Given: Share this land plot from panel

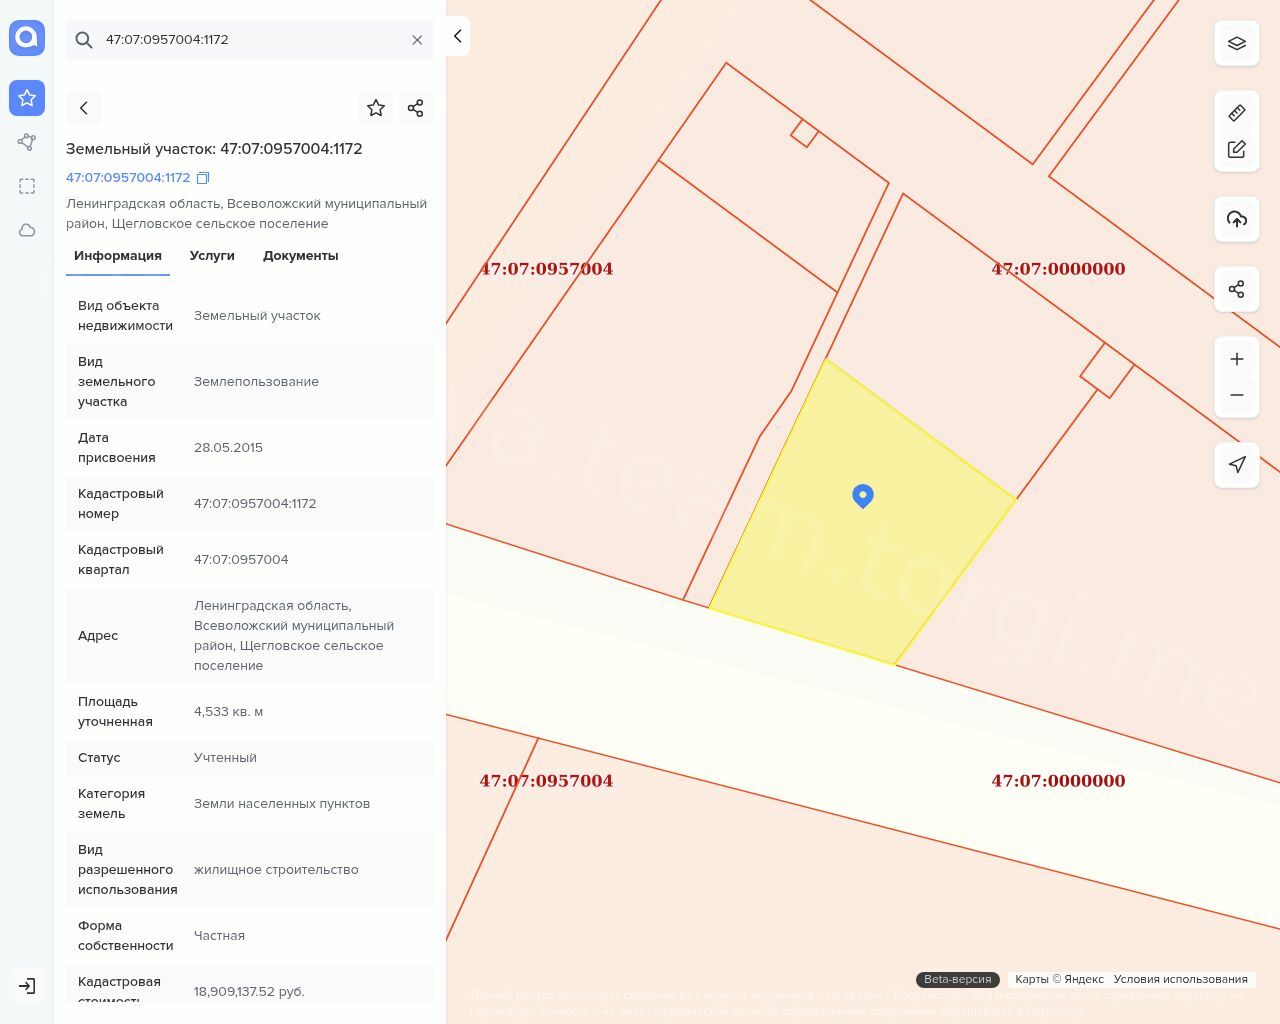Looking at the screenshot, I should click(x=416, y=108).
